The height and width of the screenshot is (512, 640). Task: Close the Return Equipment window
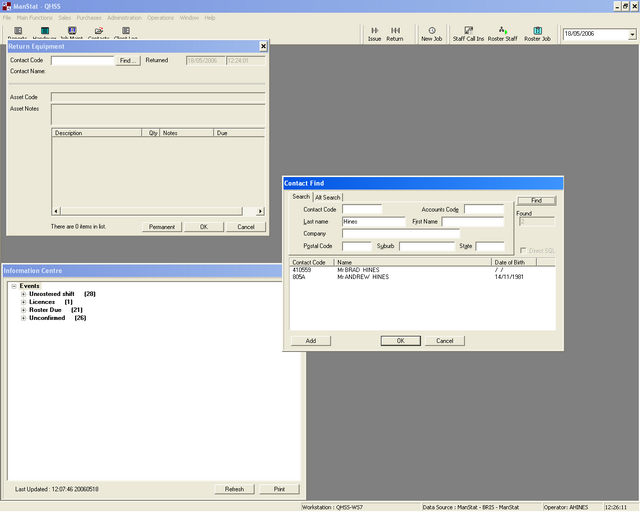263,46
